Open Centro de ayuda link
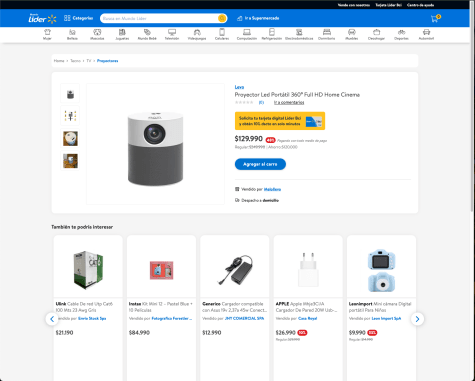The image size is (475, 381). 420,5
